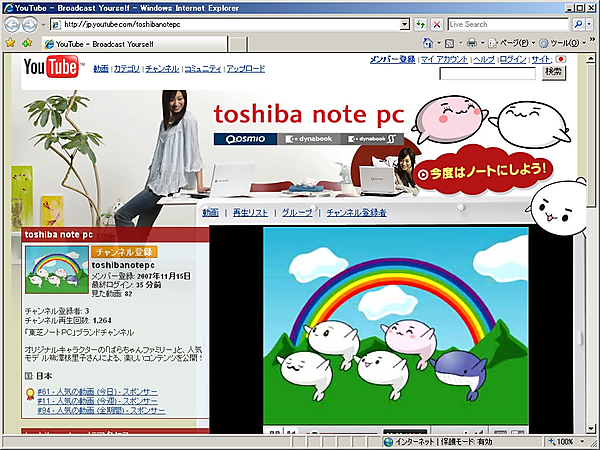Click the globe Internet zone icon
This screenshot has height=450, width=600.
click(388, 442)
